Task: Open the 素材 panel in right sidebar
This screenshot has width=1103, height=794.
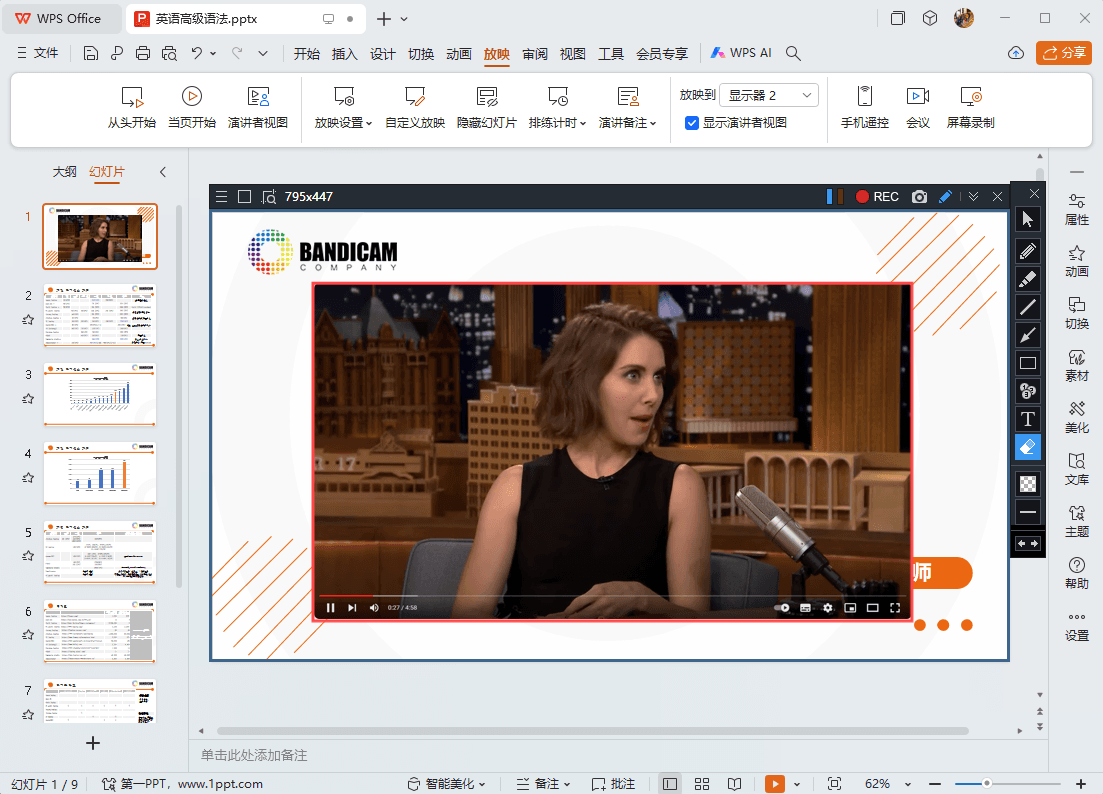Action: click(1077, 365)
